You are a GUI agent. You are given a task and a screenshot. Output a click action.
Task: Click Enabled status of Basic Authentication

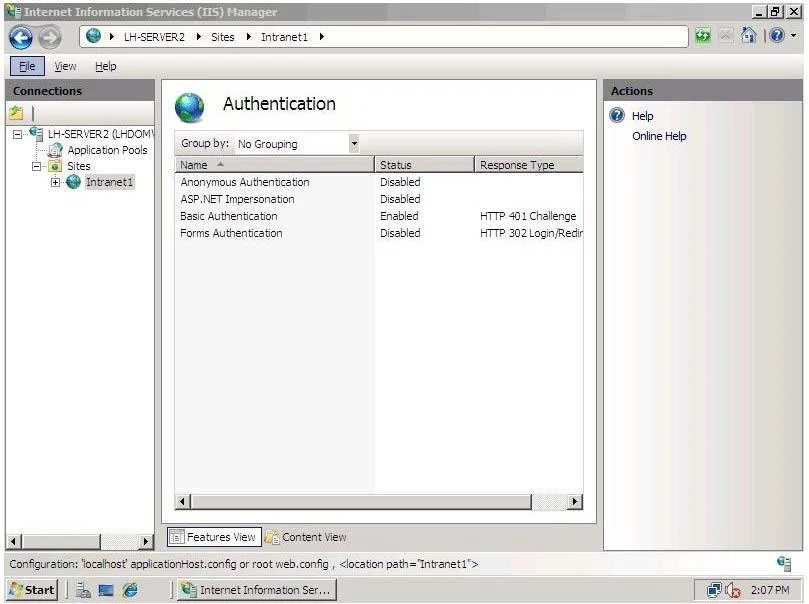coord(399,216)
